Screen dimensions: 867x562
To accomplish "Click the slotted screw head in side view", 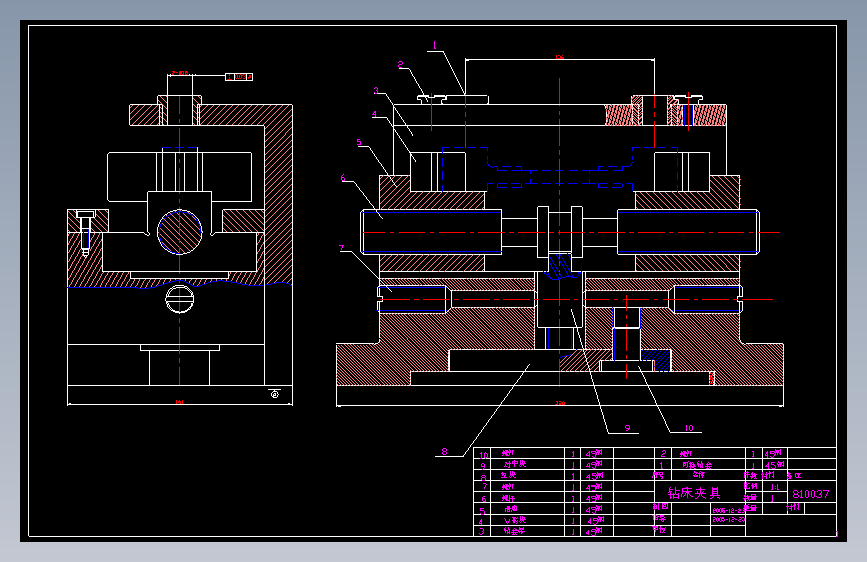I will pyautogui.click(x=180, y=299).
